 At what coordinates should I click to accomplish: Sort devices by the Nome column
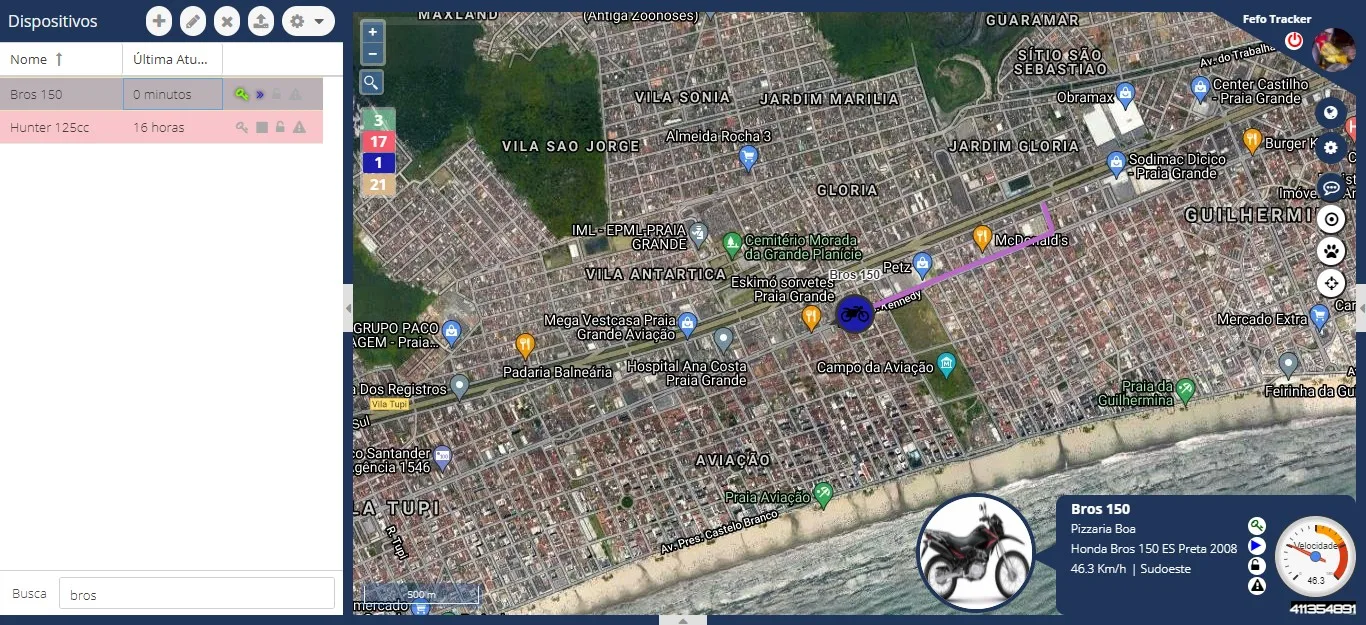pos(61,60)
